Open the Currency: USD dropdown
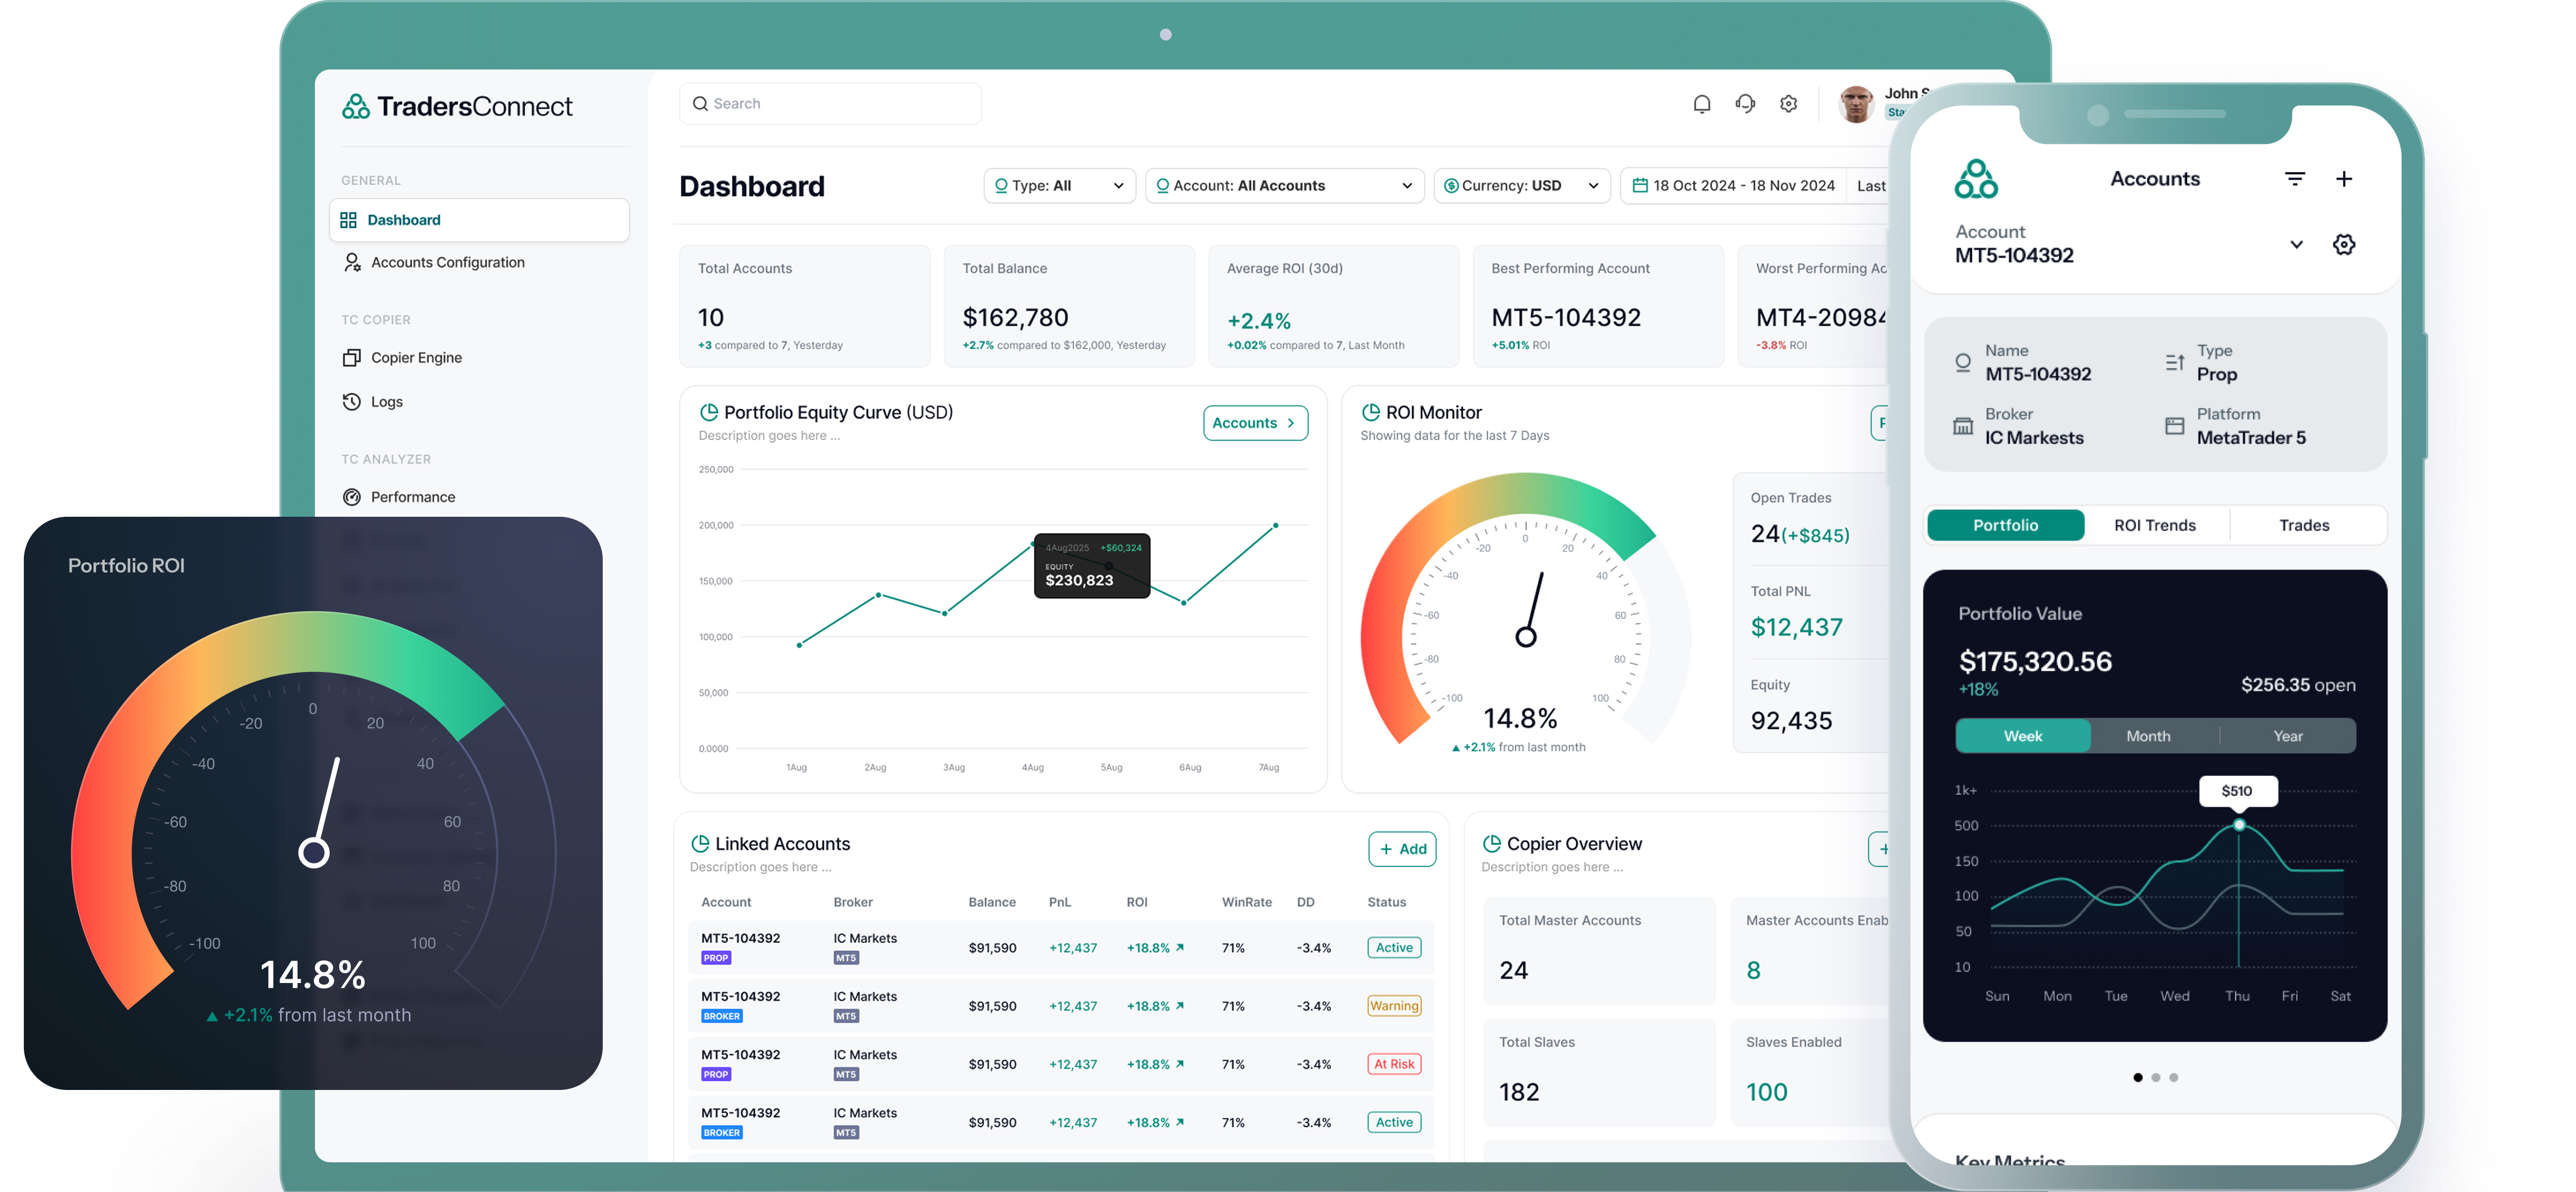The image size is (2576, 1192). [1521, 185]
